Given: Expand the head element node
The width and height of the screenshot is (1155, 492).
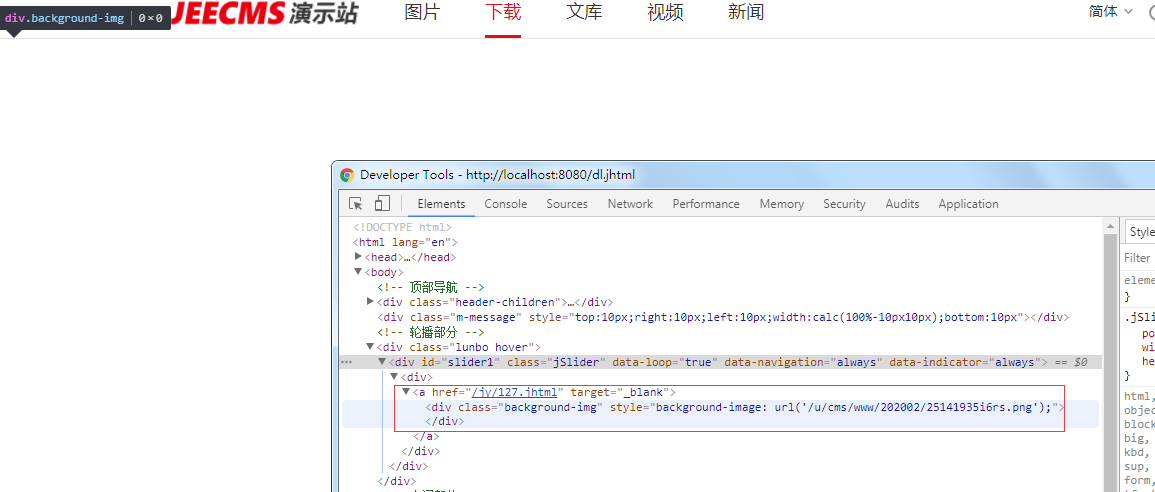Looking at the screenshot, I should pyautogui.click(x=359, y=257).
